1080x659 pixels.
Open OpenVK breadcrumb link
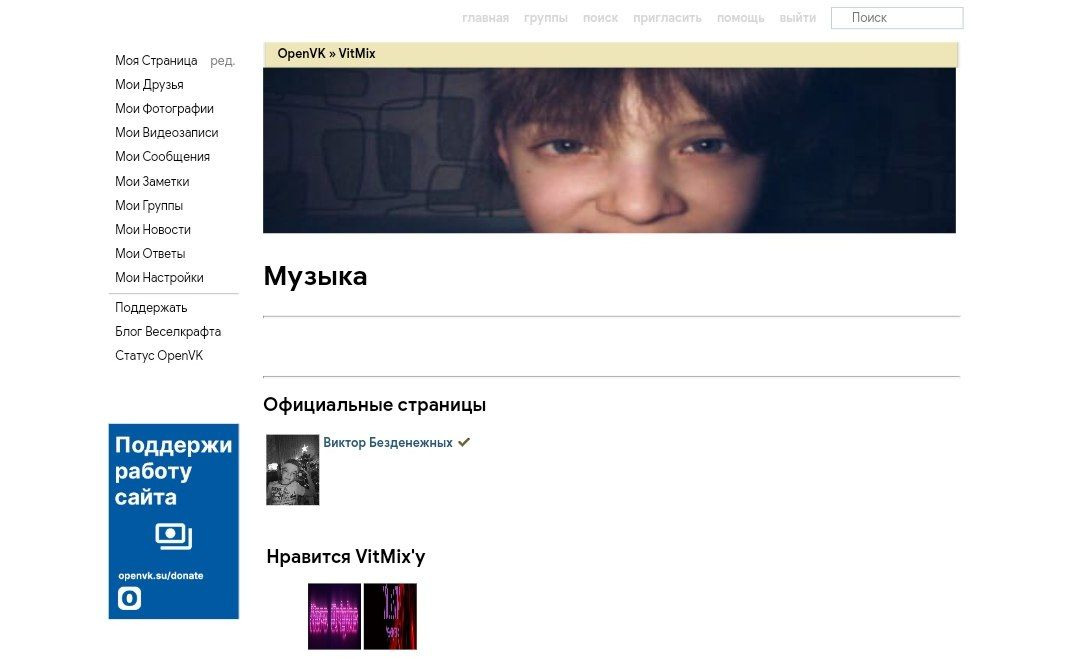pos(301,54)
